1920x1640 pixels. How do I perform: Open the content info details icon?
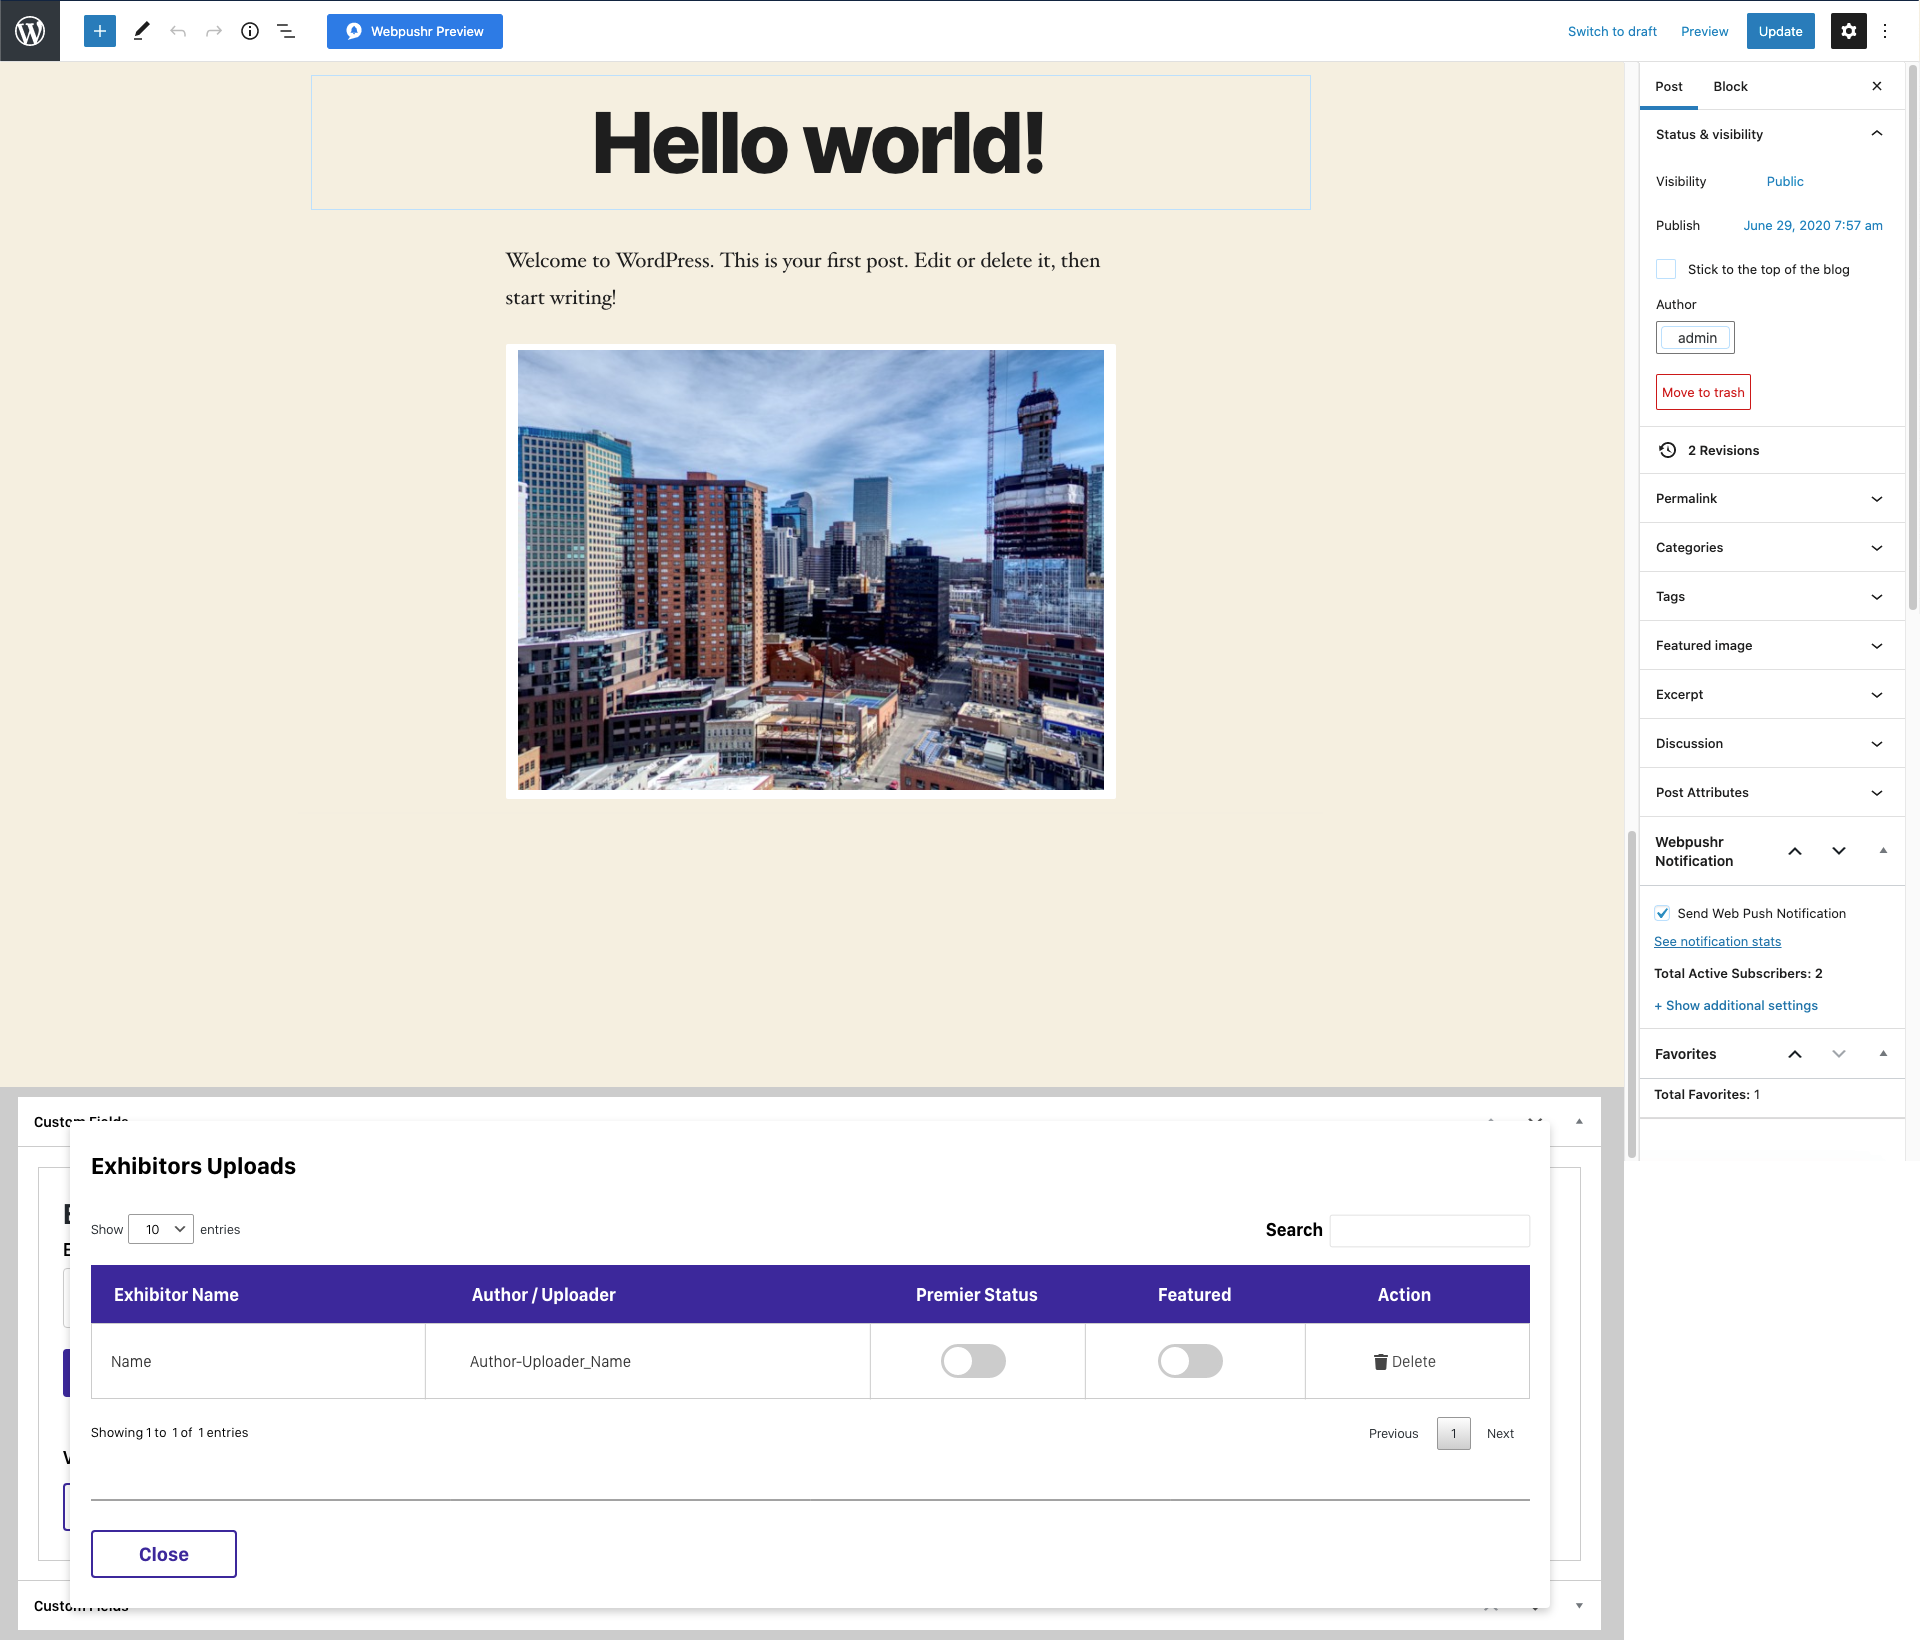click(250, 31)
